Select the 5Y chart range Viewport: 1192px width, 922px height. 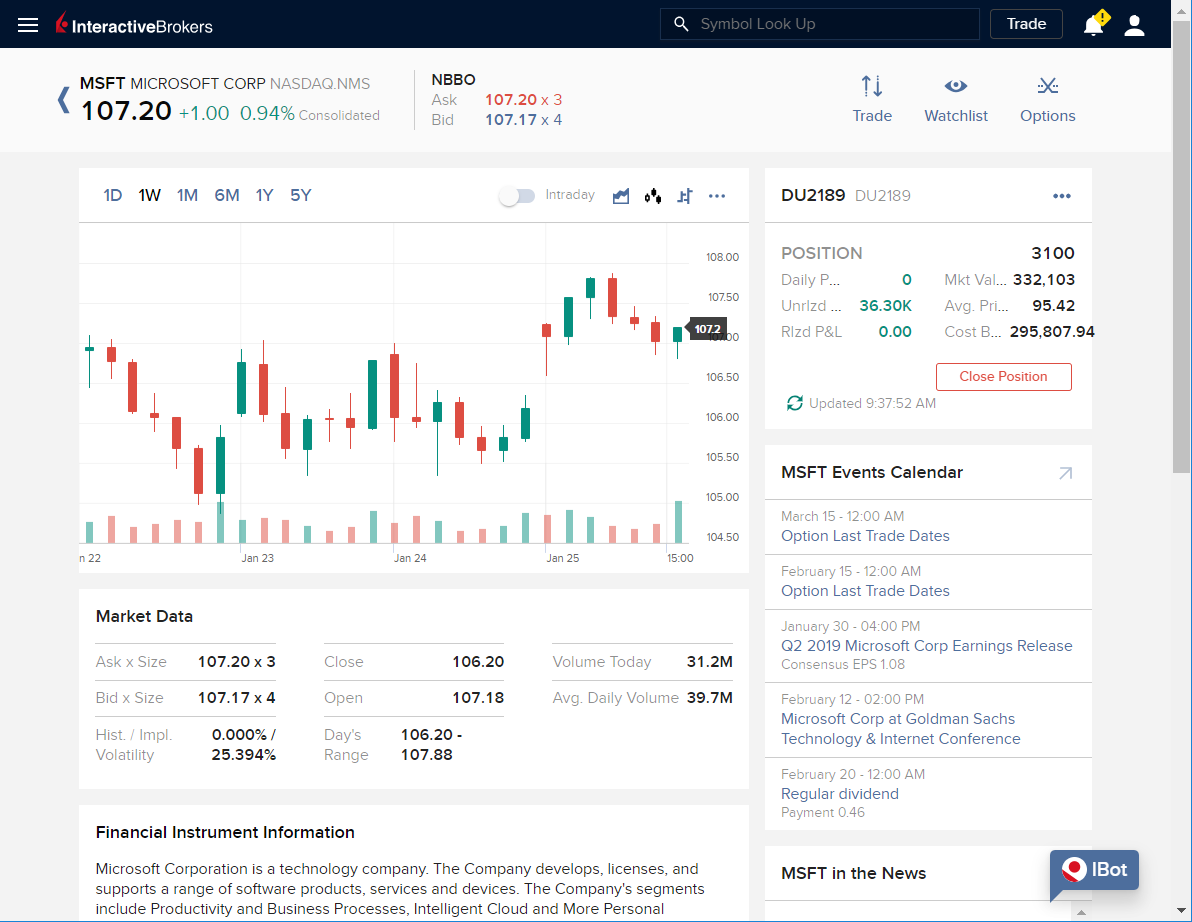pos(300,195)
